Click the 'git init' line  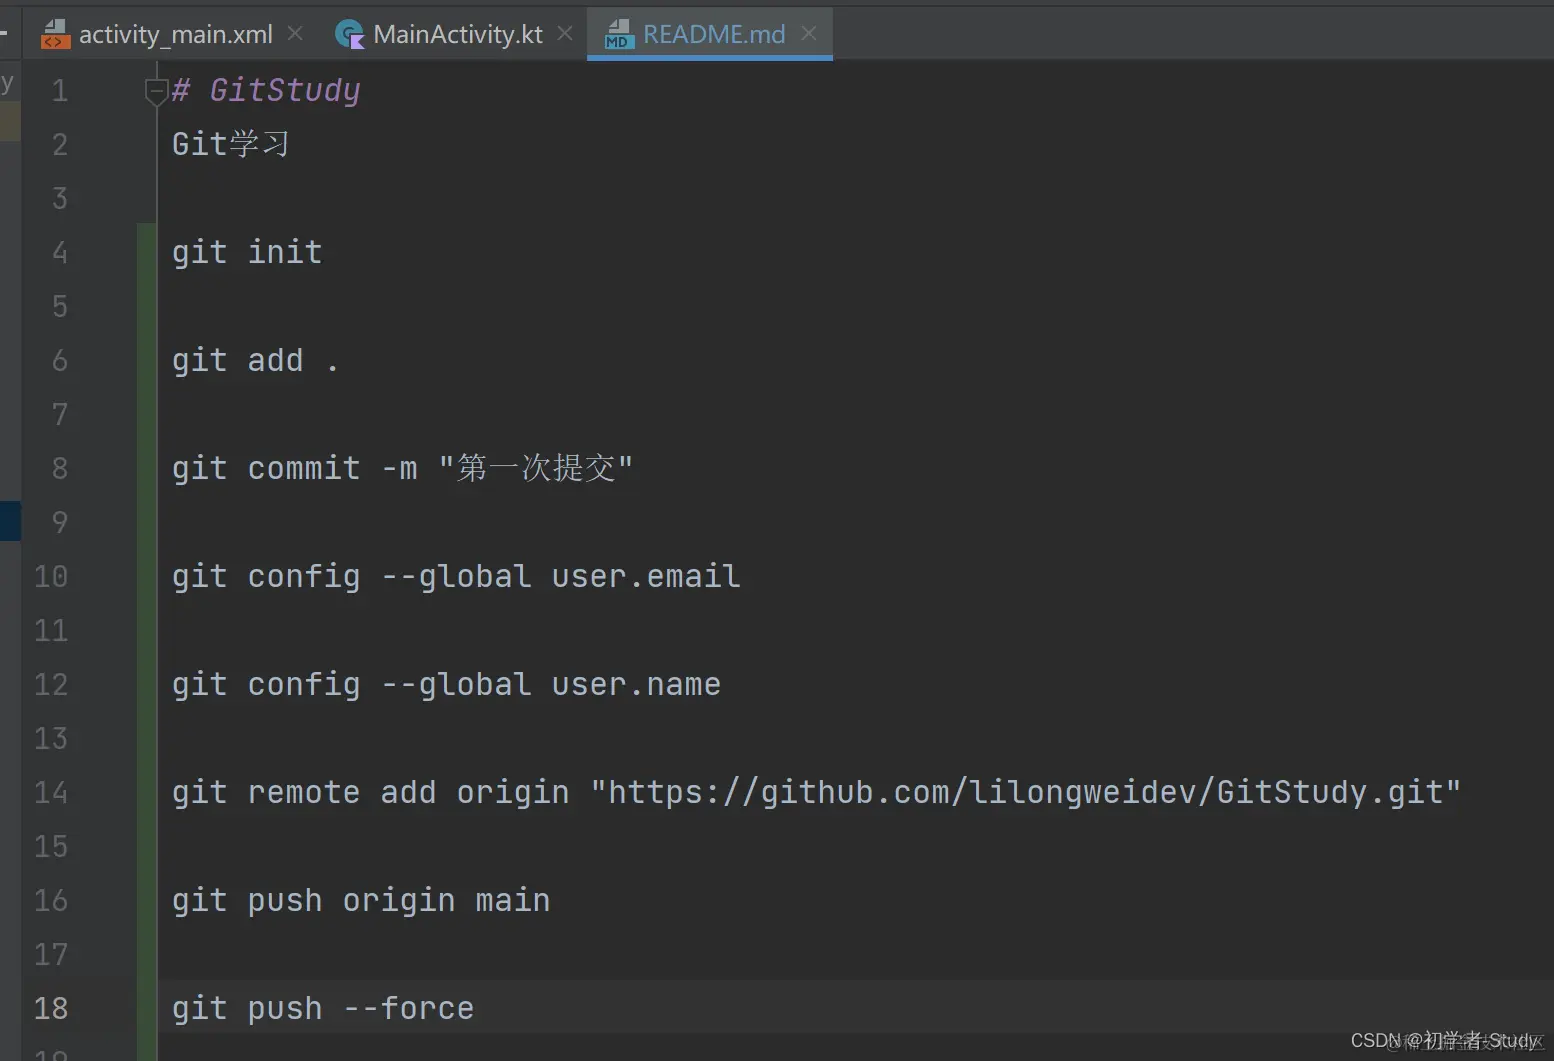[x=247, y=252]
